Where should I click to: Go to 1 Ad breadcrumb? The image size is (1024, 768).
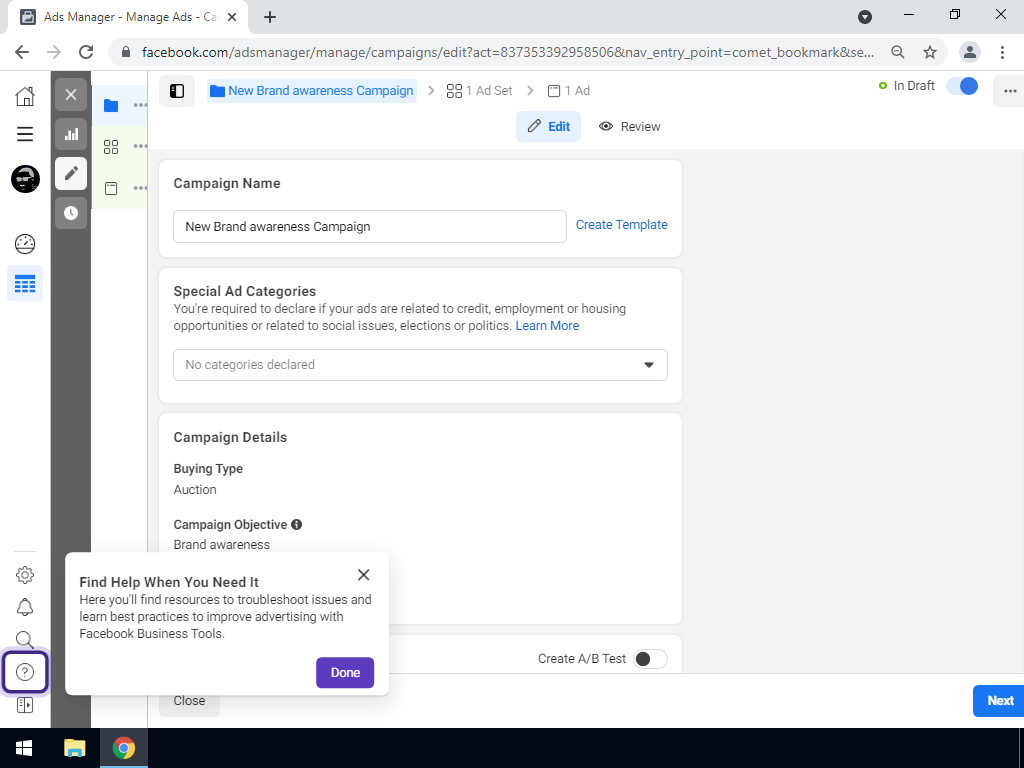568,91
